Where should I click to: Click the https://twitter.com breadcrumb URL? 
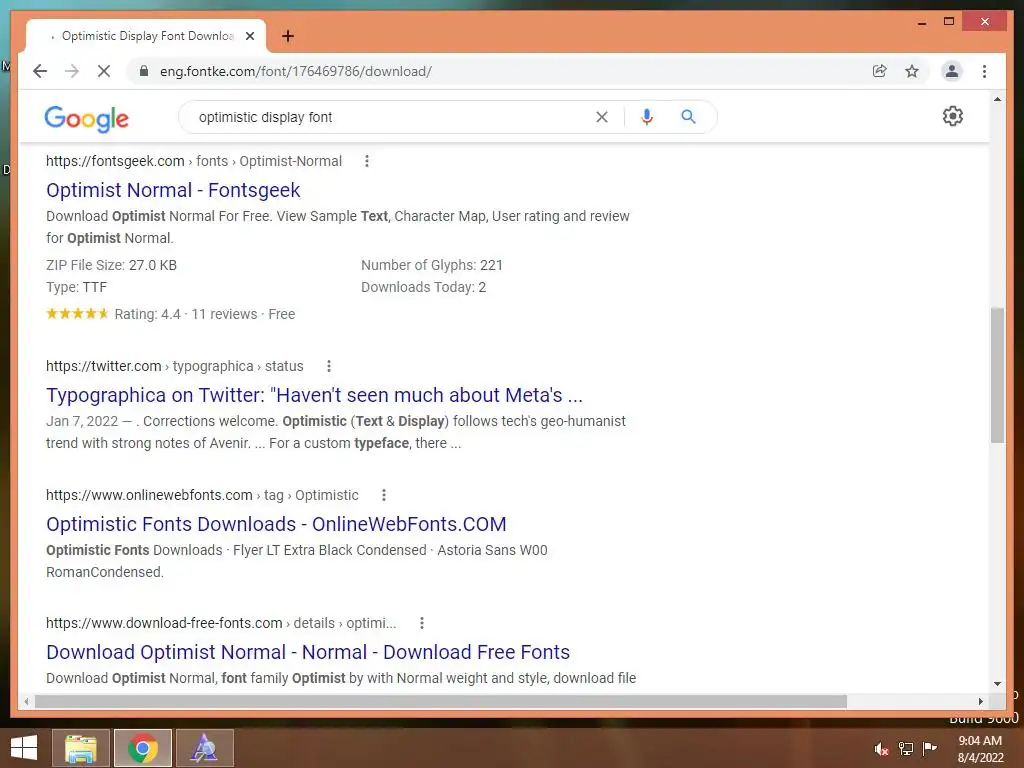coord(103,366)
